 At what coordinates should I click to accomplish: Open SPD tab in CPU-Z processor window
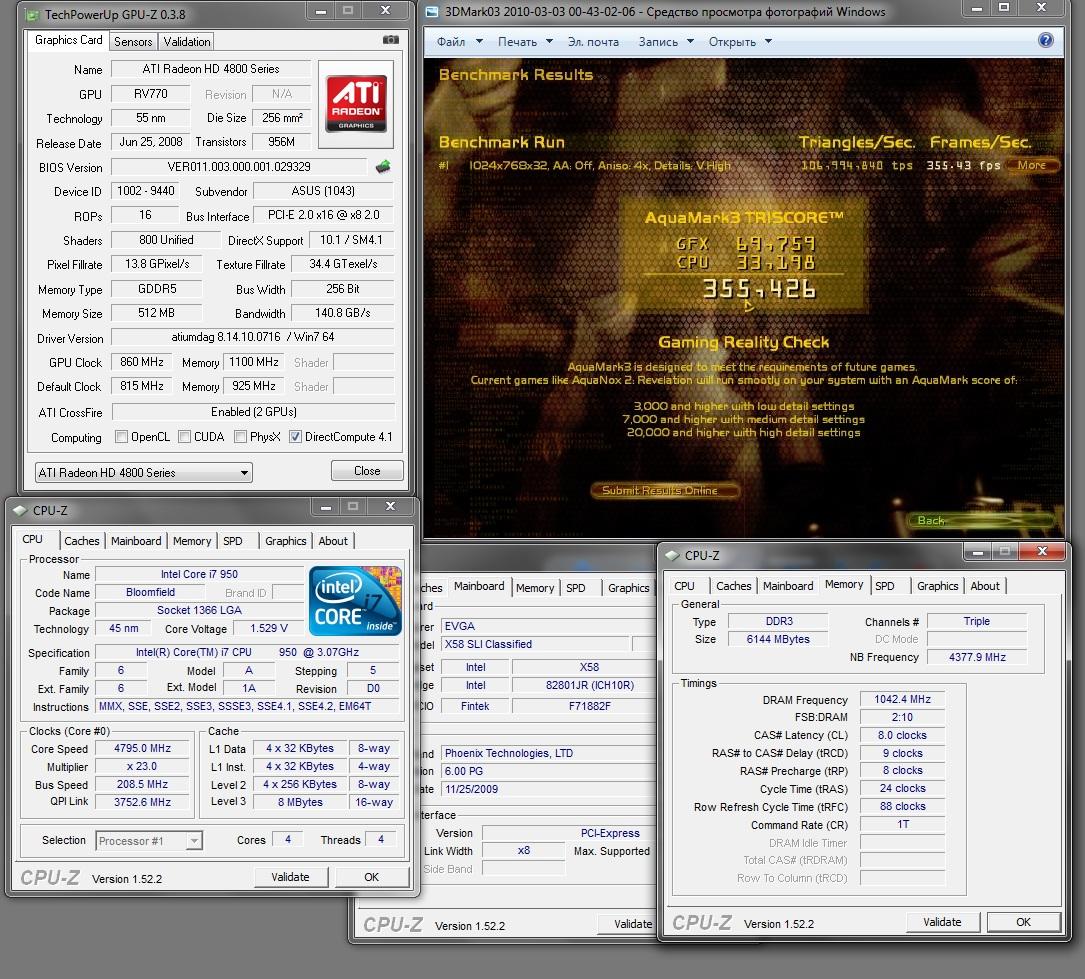click(232, 541)
